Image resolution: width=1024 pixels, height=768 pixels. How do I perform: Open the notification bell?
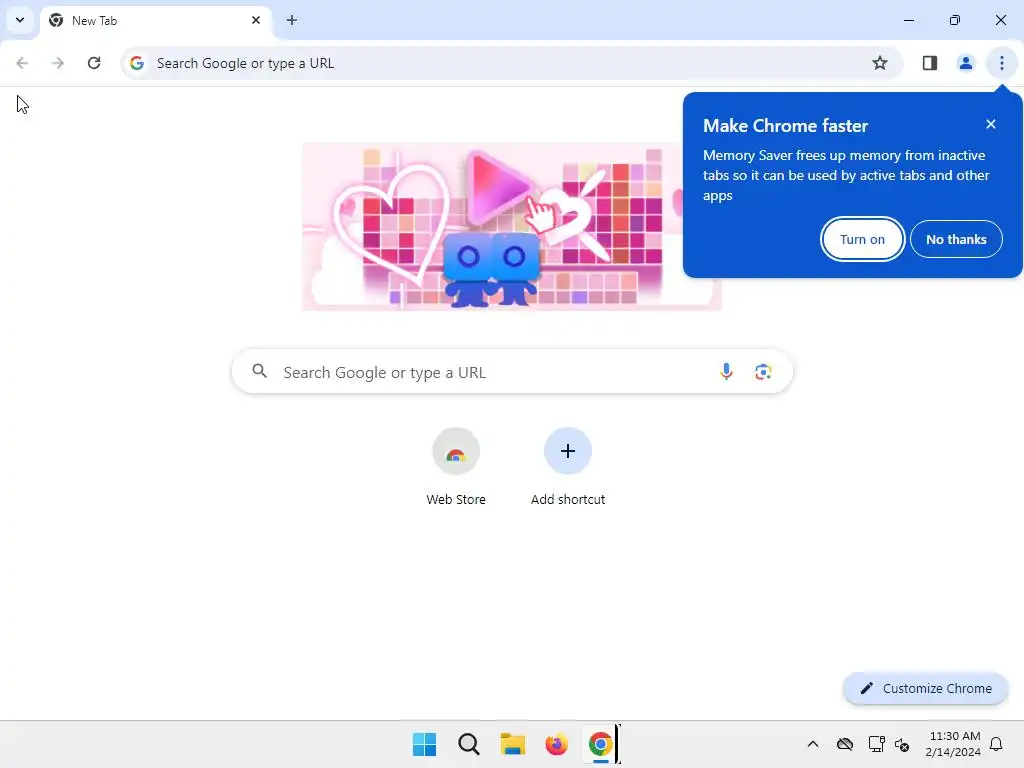[996, 744]
